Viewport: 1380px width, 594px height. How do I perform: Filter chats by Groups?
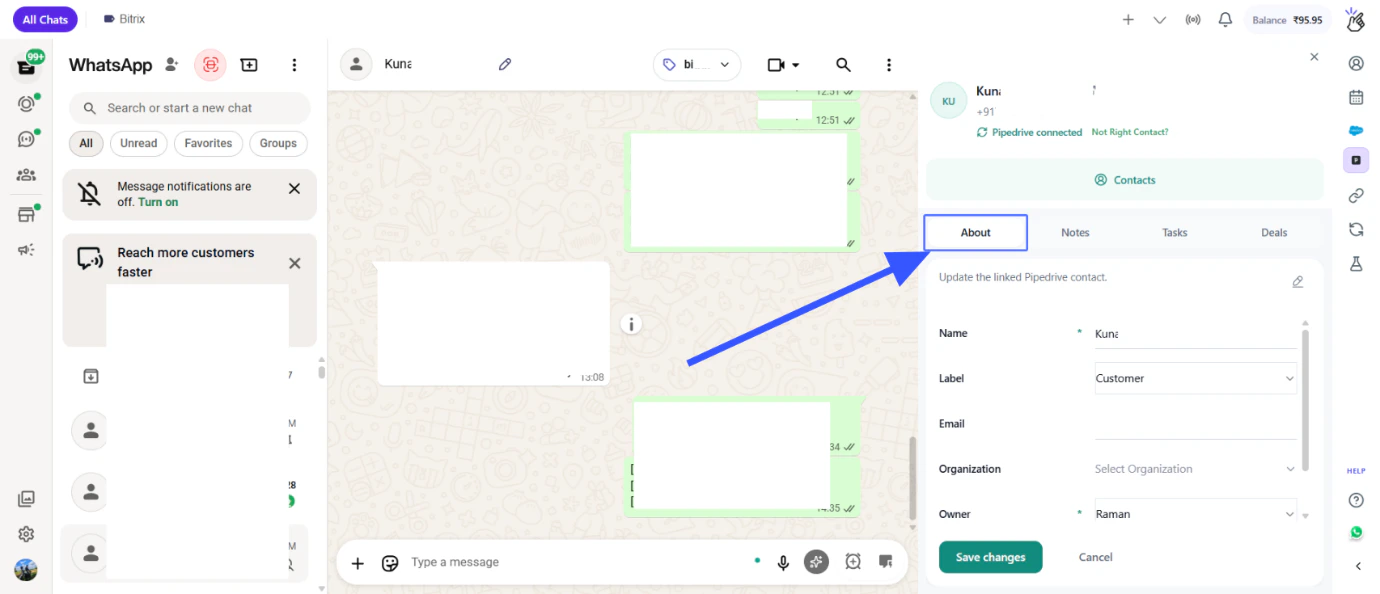[278, 143]
